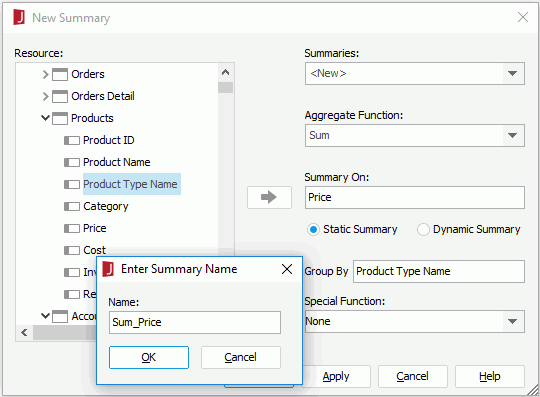Select Orders in the resource tree
Viewport: 540px width, 397px height.
coord(88,74)
